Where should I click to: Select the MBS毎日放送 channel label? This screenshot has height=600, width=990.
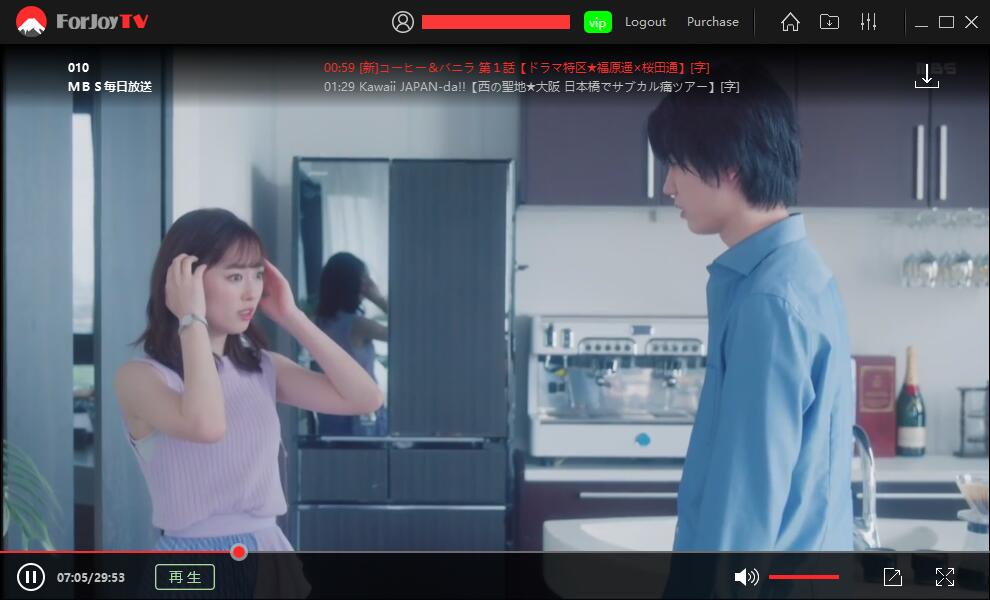coord(110,85)
